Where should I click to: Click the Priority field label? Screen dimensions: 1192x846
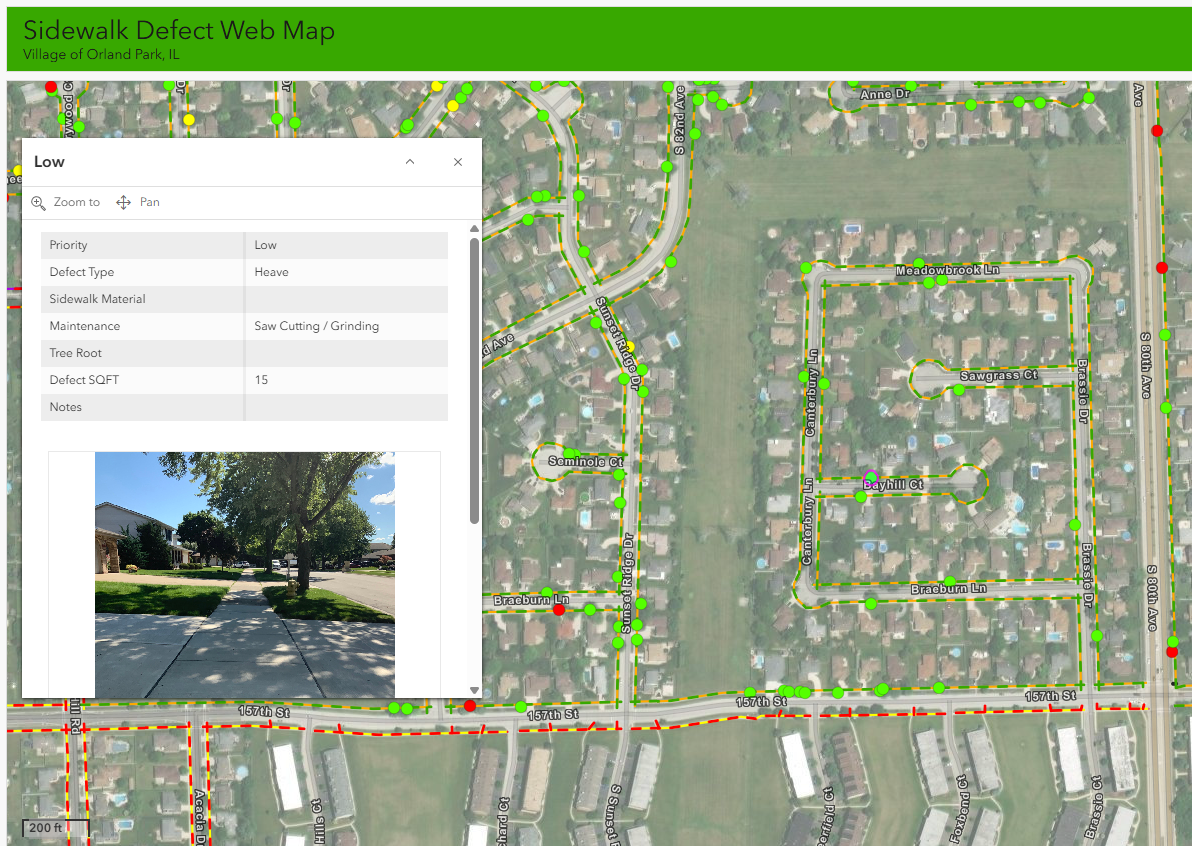[68, 245]
